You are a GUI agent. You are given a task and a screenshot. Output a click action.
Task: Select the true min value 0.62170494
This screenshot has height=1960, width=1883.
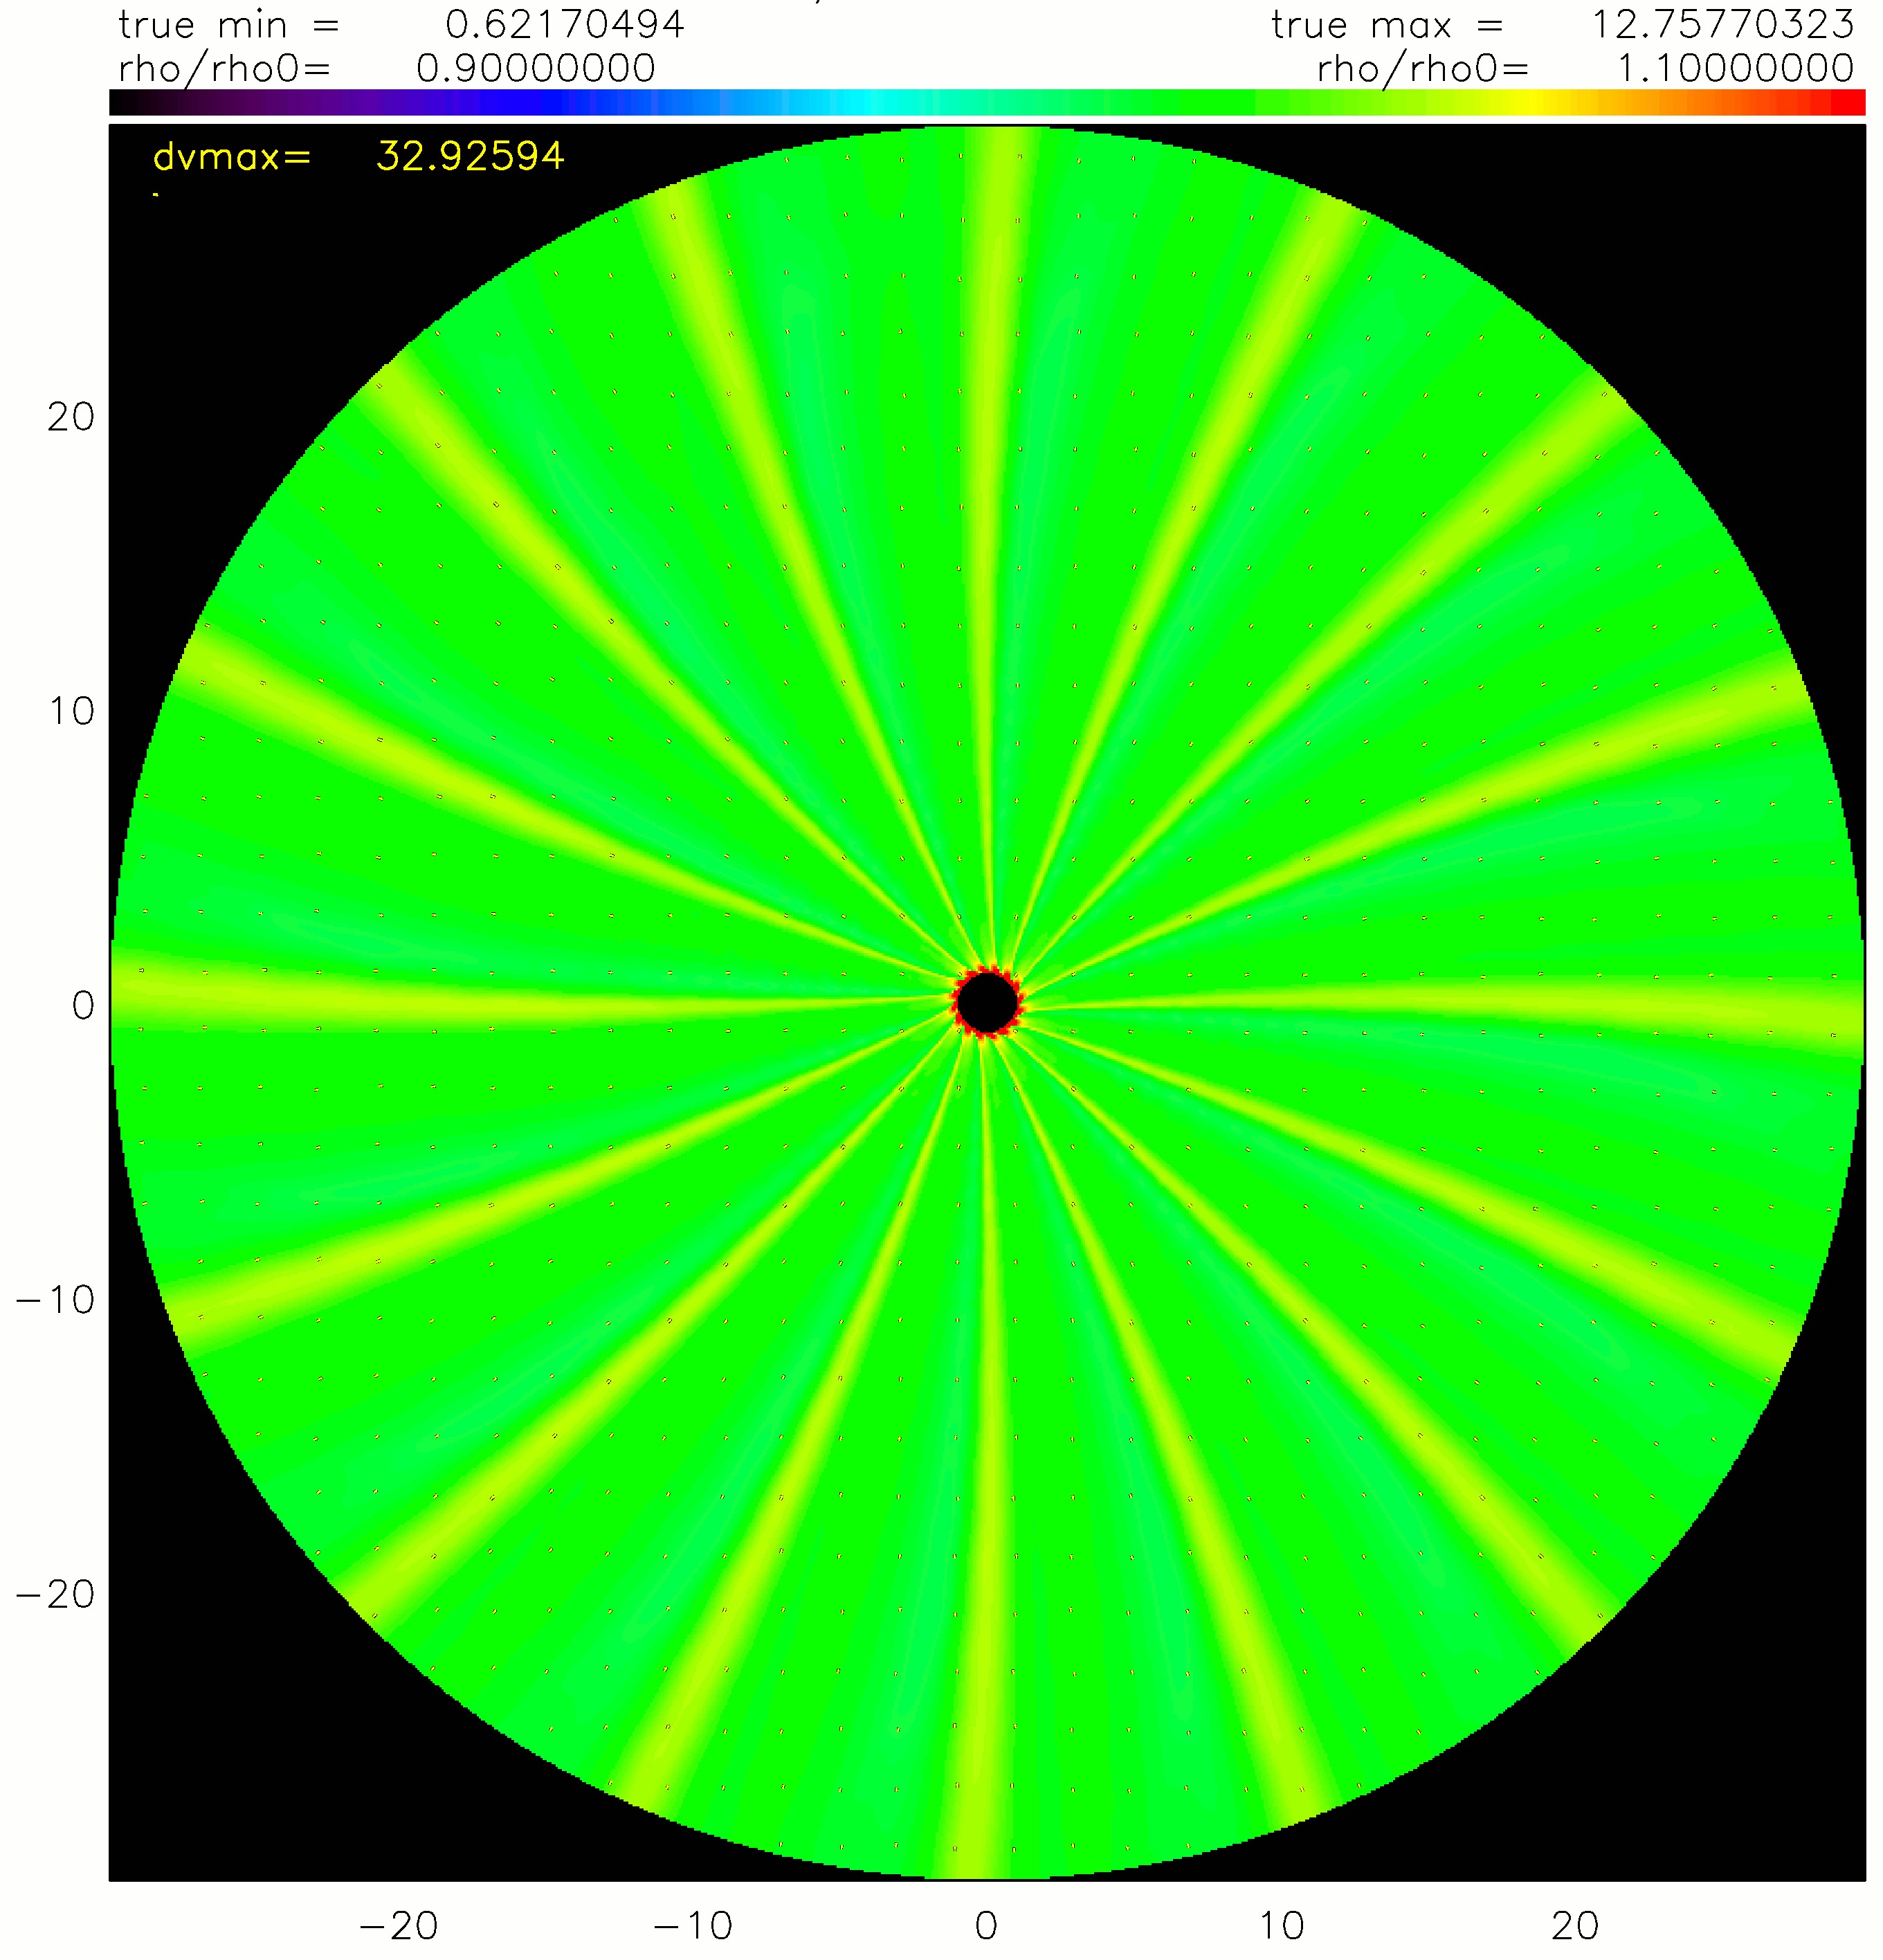tap(564, 25)
